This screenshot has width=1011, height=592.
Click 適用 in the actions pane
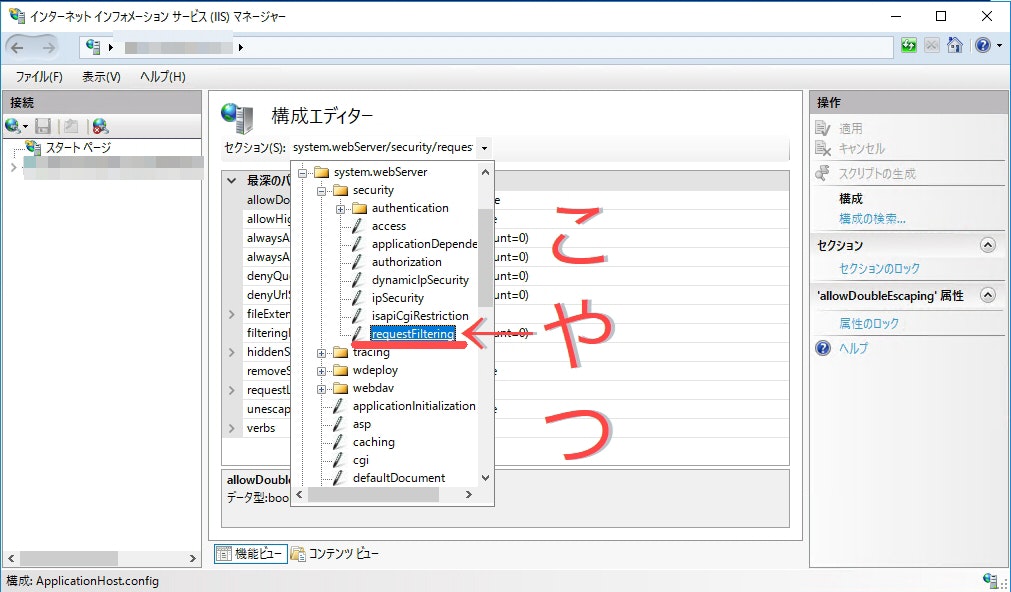(850, 129)
